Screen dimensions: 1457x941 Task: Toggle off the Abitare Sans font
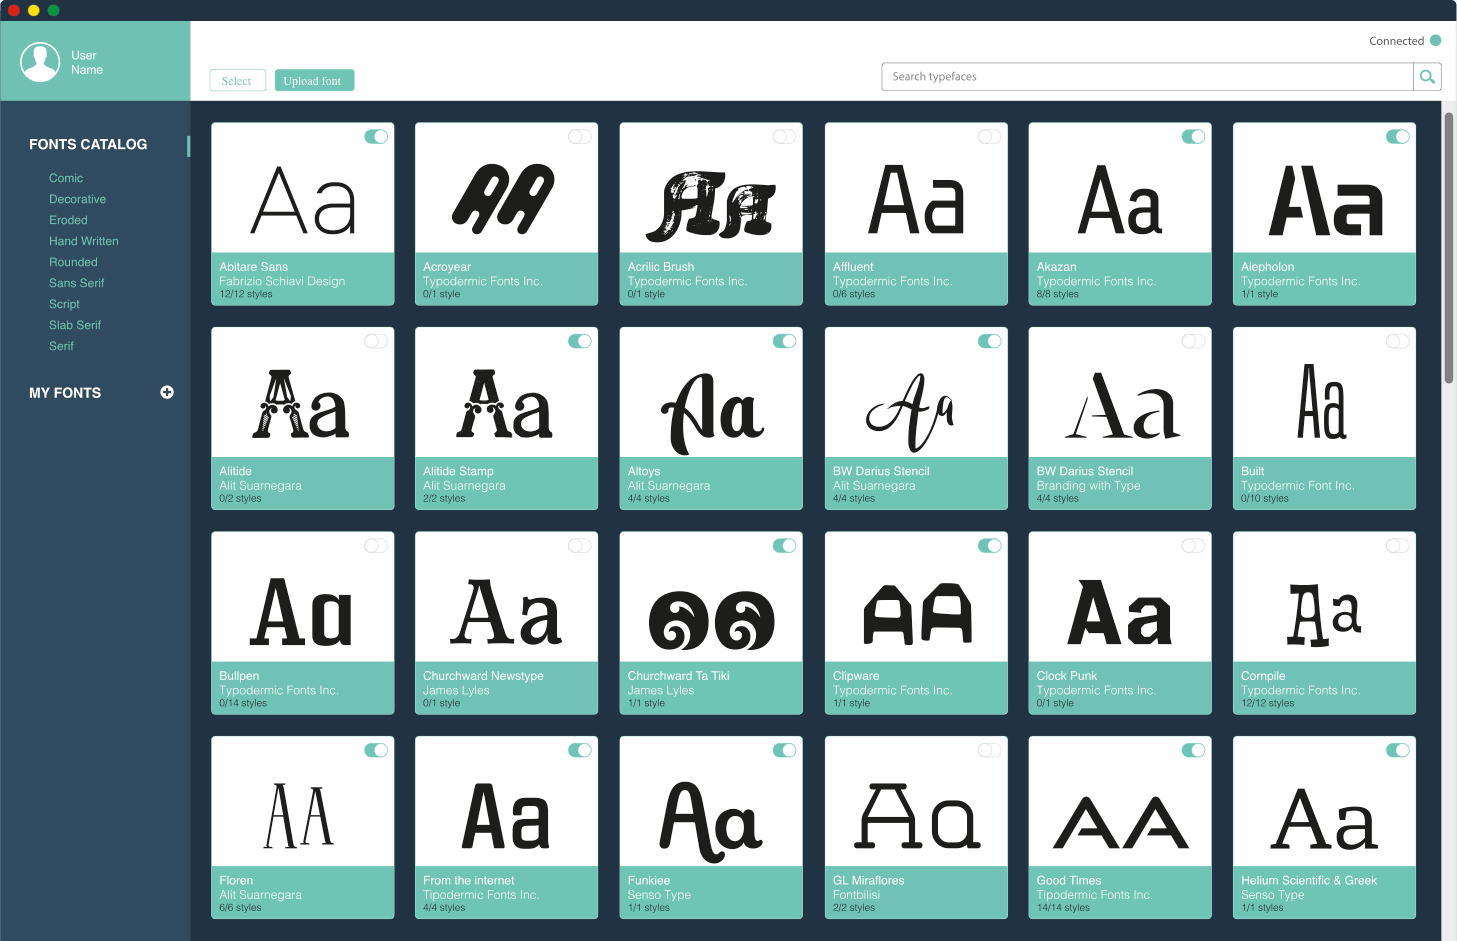click(x=376, y=137)
